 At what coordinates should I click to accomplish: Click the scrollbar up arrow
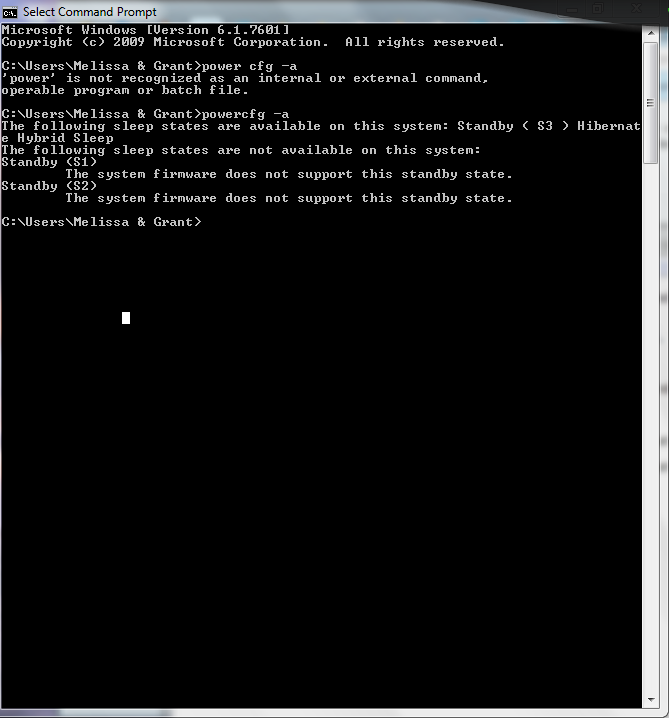coord(651,33)
